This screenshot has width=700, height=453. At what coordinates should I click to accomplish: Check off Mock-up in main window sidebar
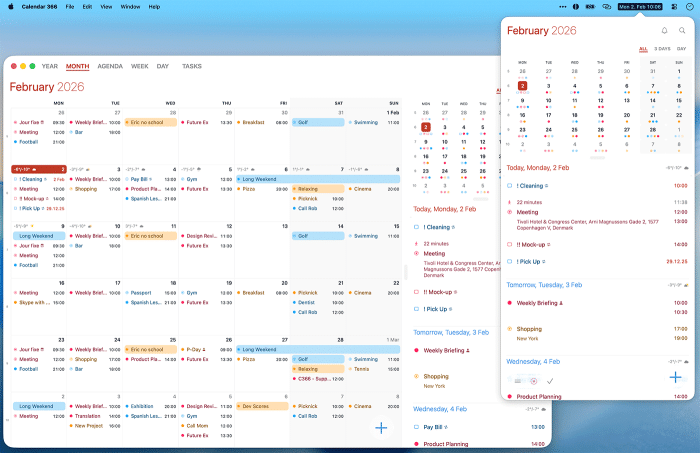click(416, 292)
